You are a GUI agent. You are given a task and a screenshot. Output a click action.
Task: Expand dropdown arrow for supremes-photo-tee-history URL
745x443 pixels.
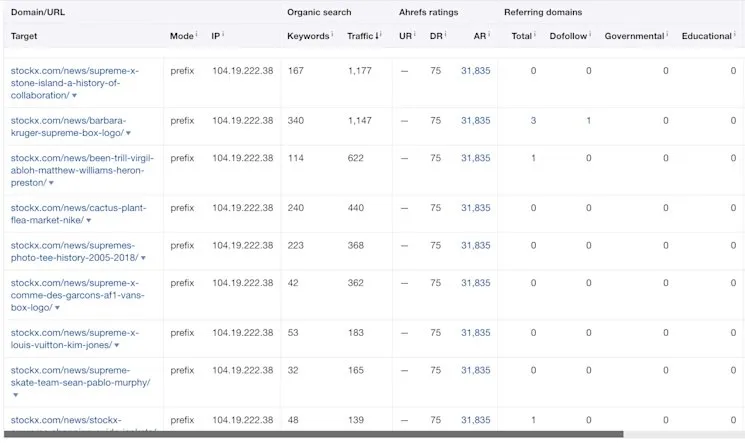click(143, 258)
